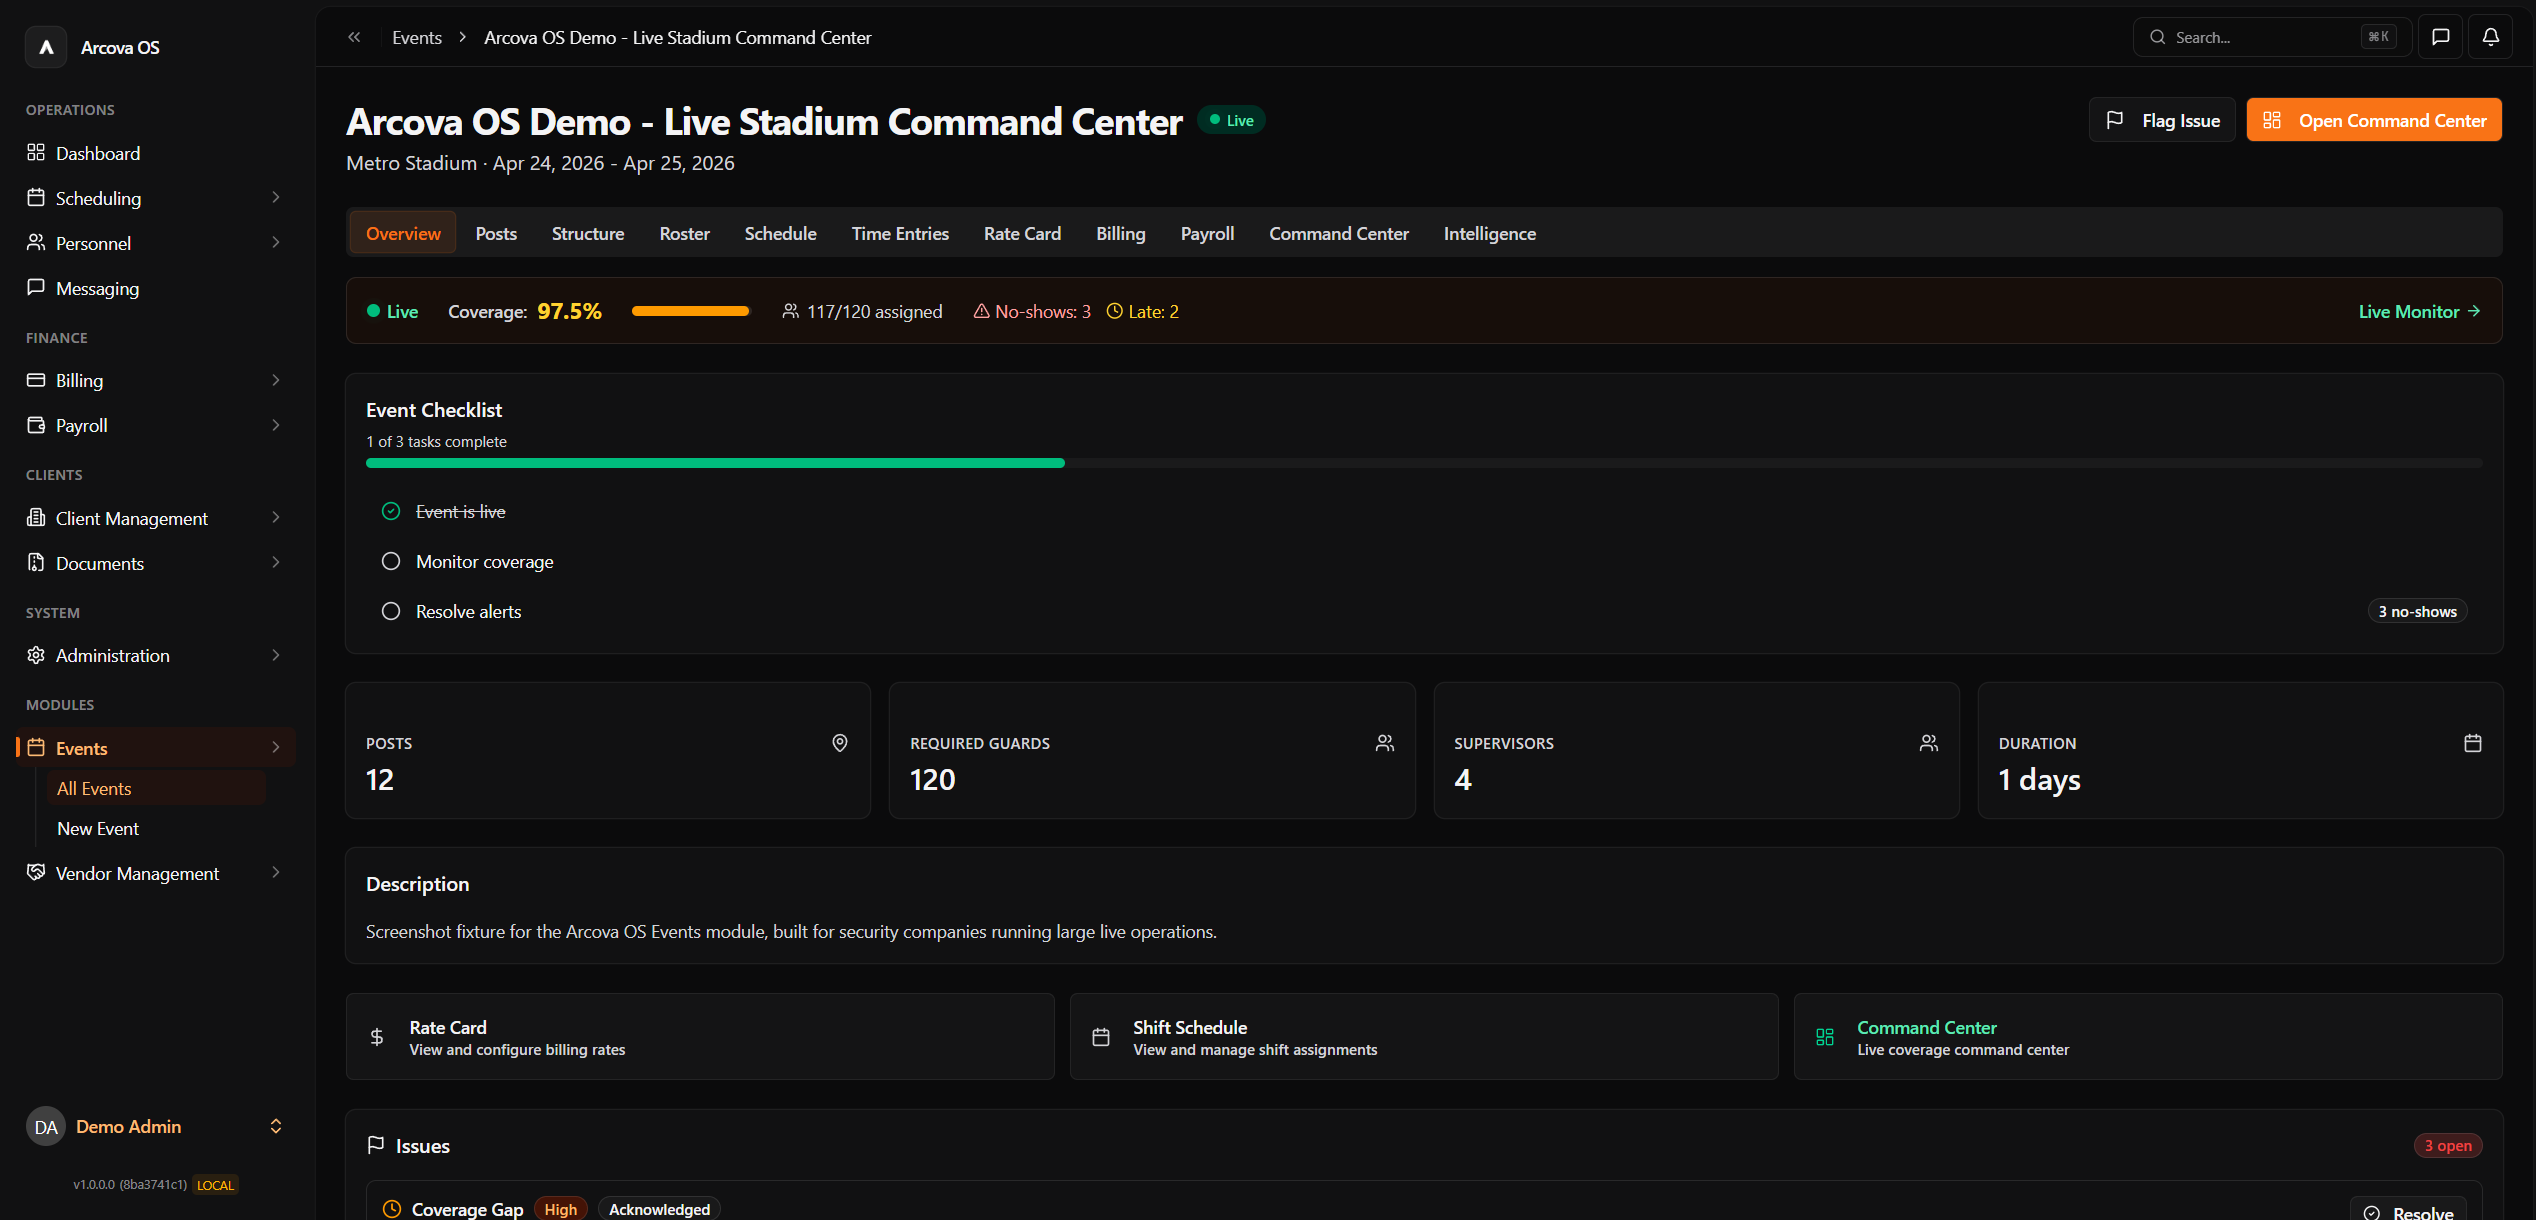
Task: Open the Demo Admin account switcher
Action: [x=155, y=1127]
